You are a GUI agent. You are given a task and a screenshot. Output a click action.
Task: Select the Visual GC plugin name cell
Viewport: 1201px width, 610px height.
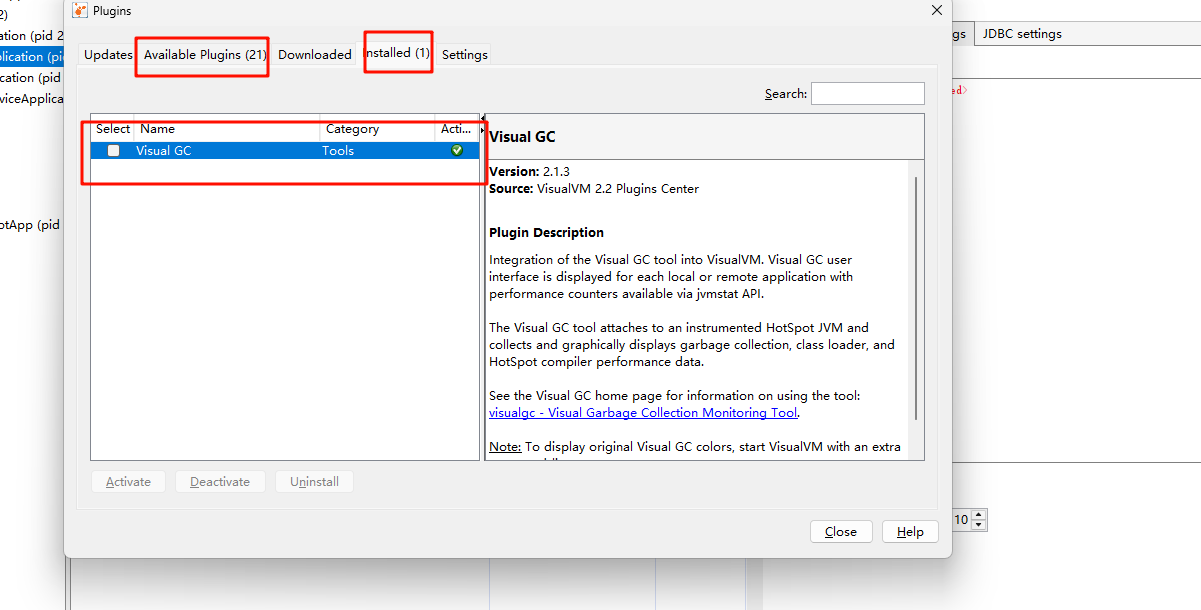[x=227, y=151]
